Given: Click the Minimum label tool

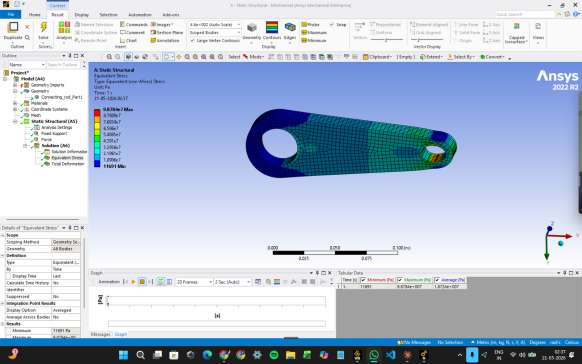Looking at the screenshot, I should point(314,40).
